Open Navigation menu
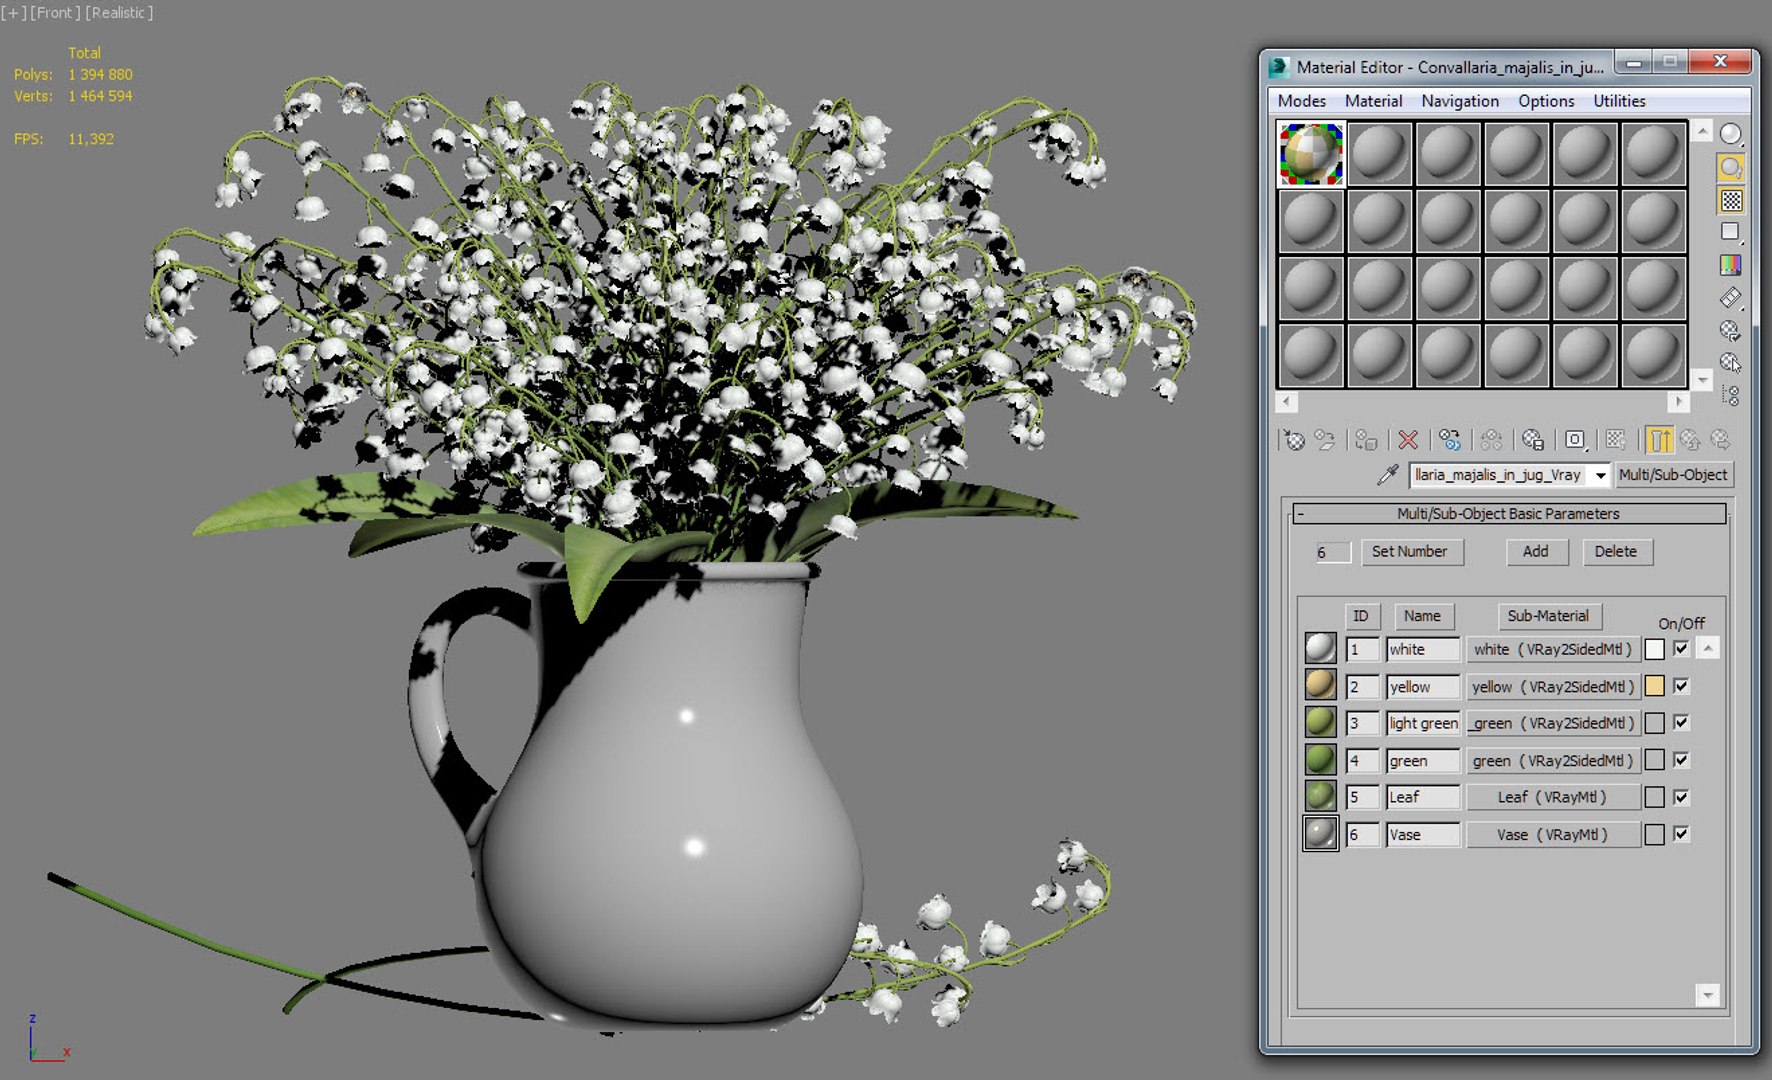Viewport: 1772px width, 1080px height. [1460, 101]
